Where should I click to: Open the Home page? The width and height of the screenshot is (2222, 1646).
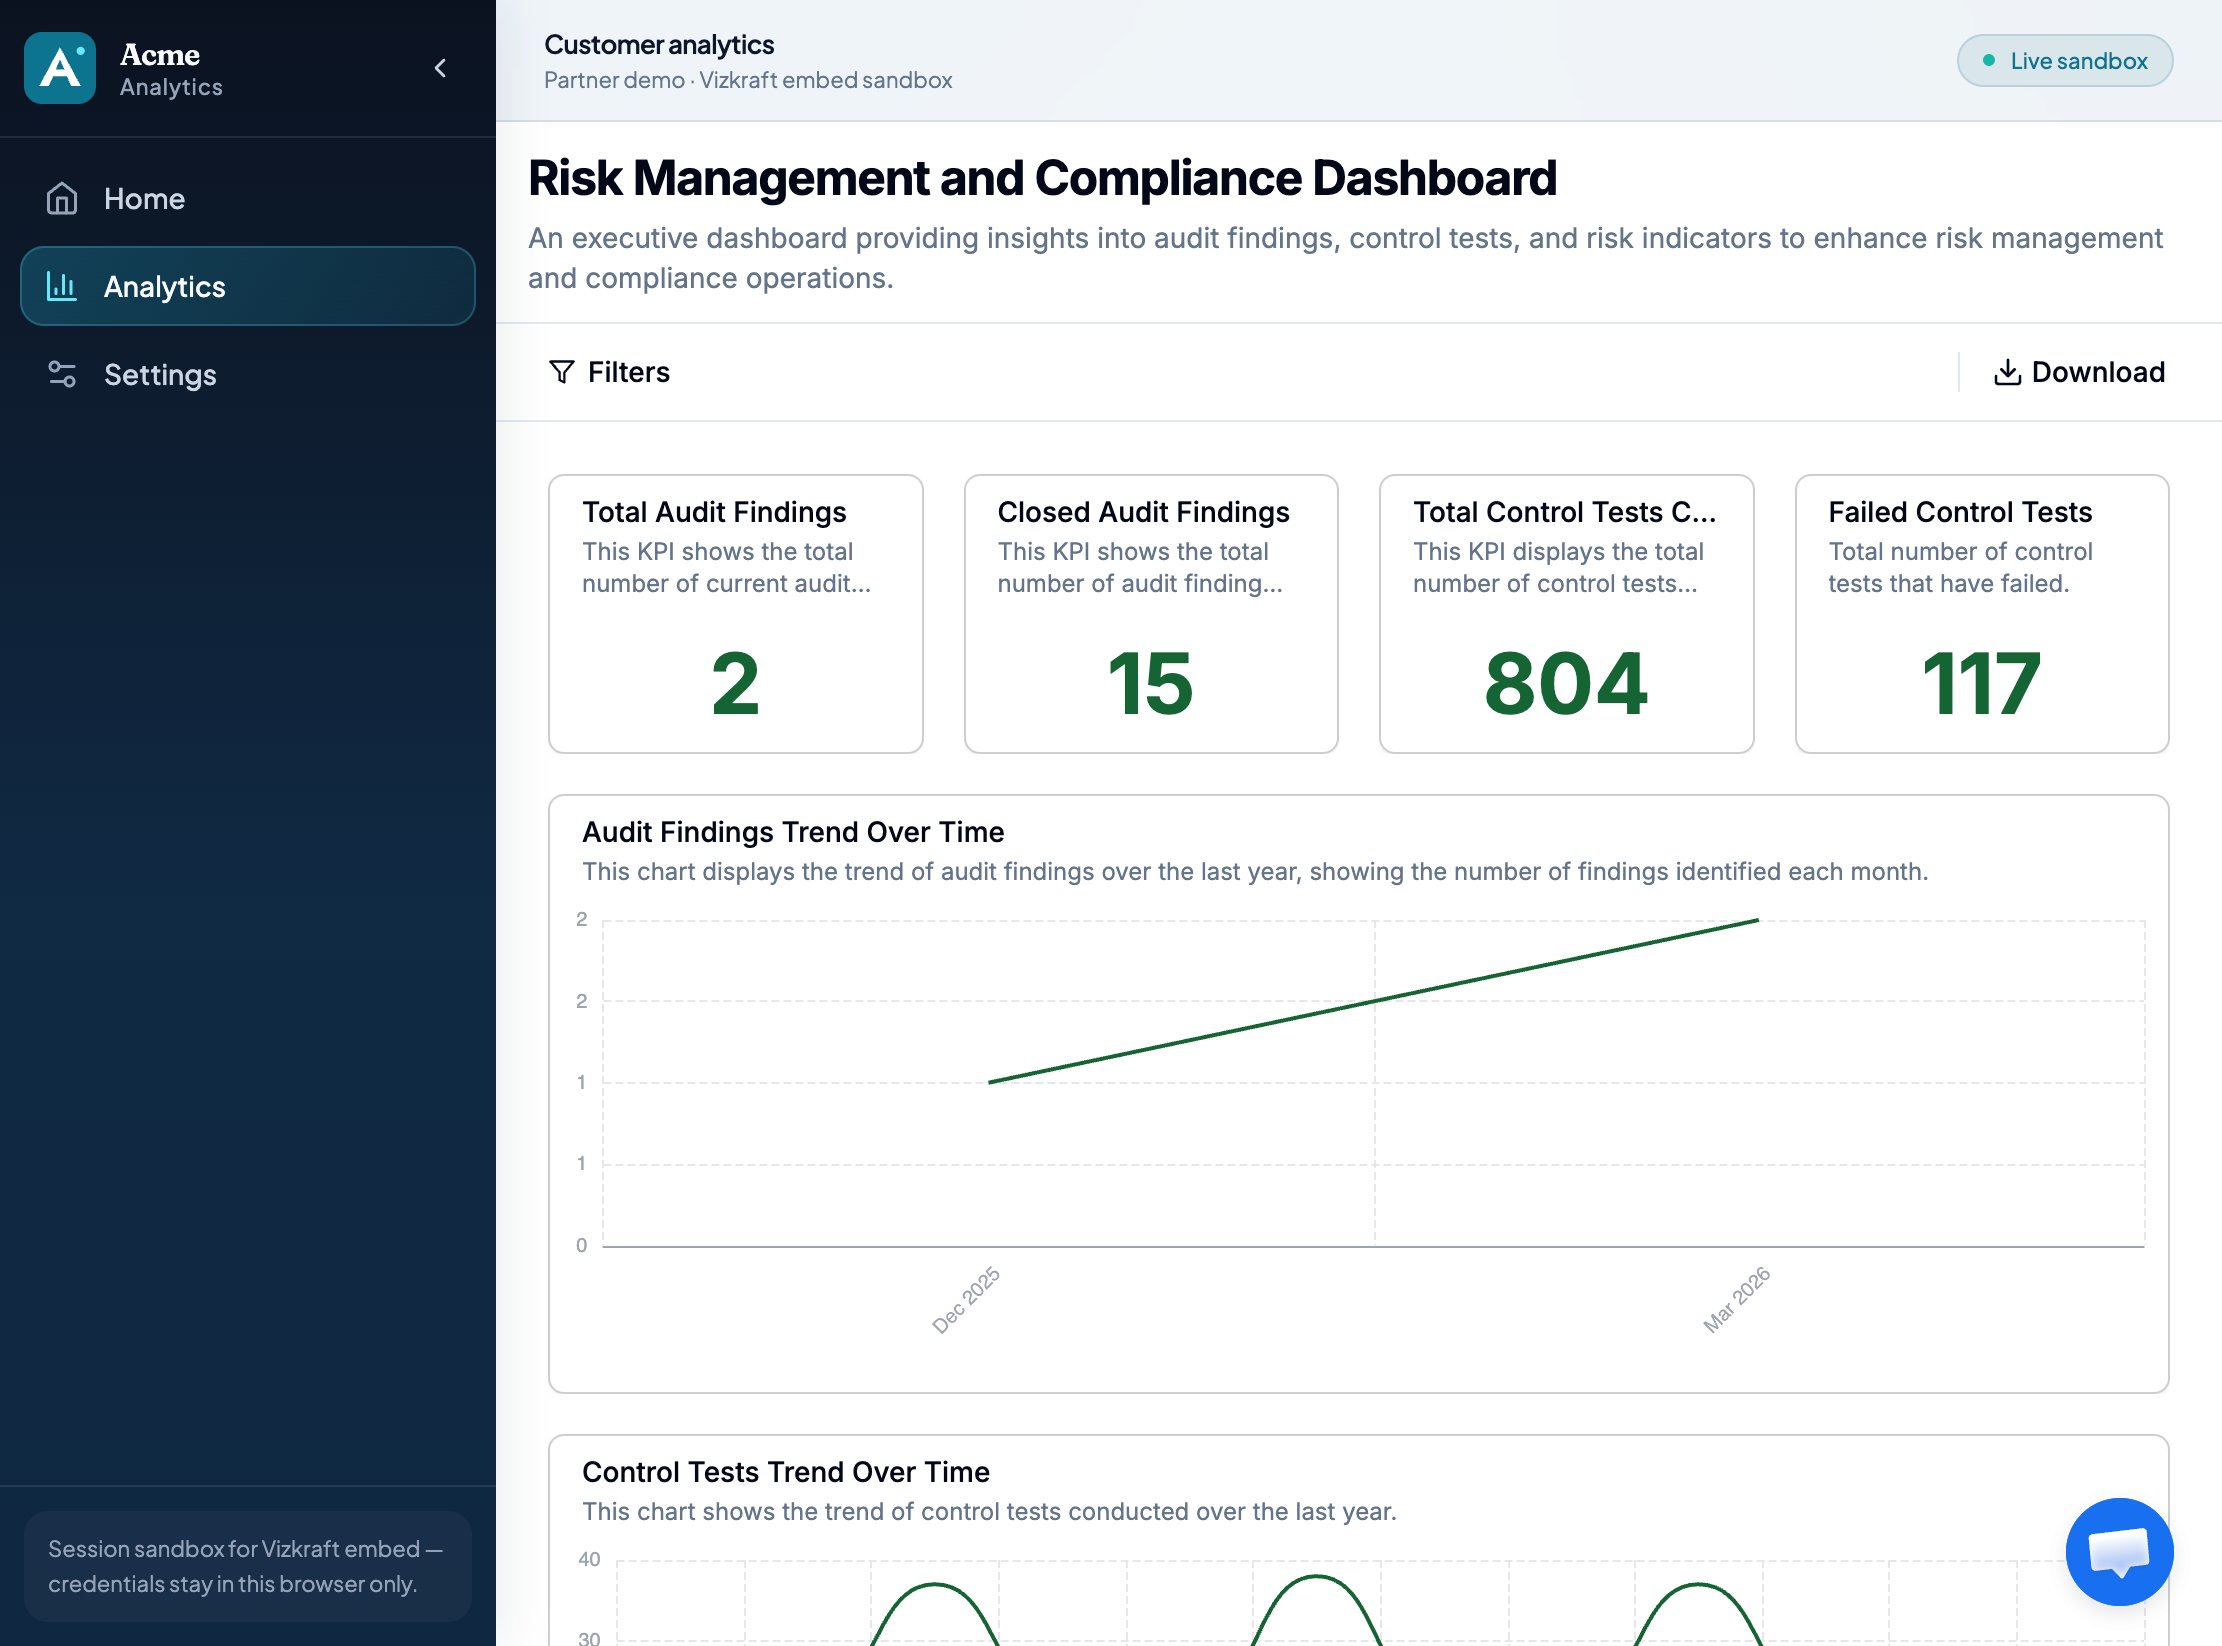tap(247, 198)
